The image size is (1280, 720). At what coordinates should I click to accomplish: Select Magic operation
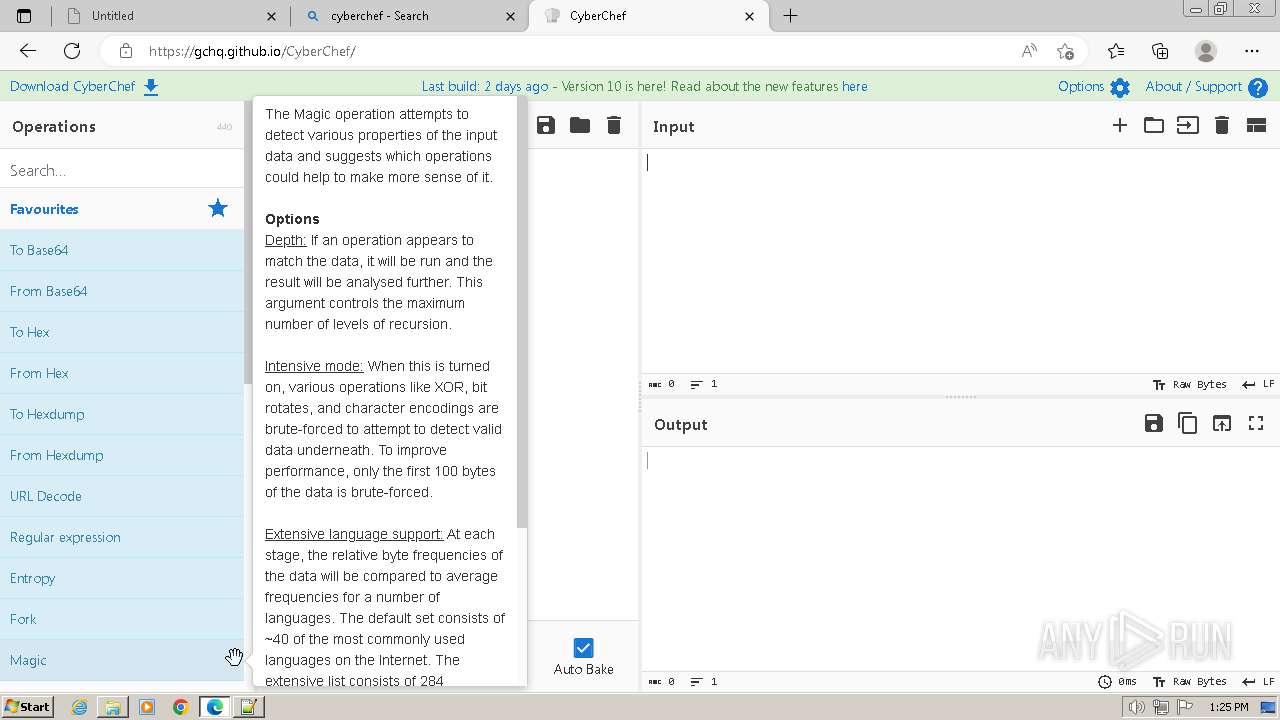(x=122, y=660)
